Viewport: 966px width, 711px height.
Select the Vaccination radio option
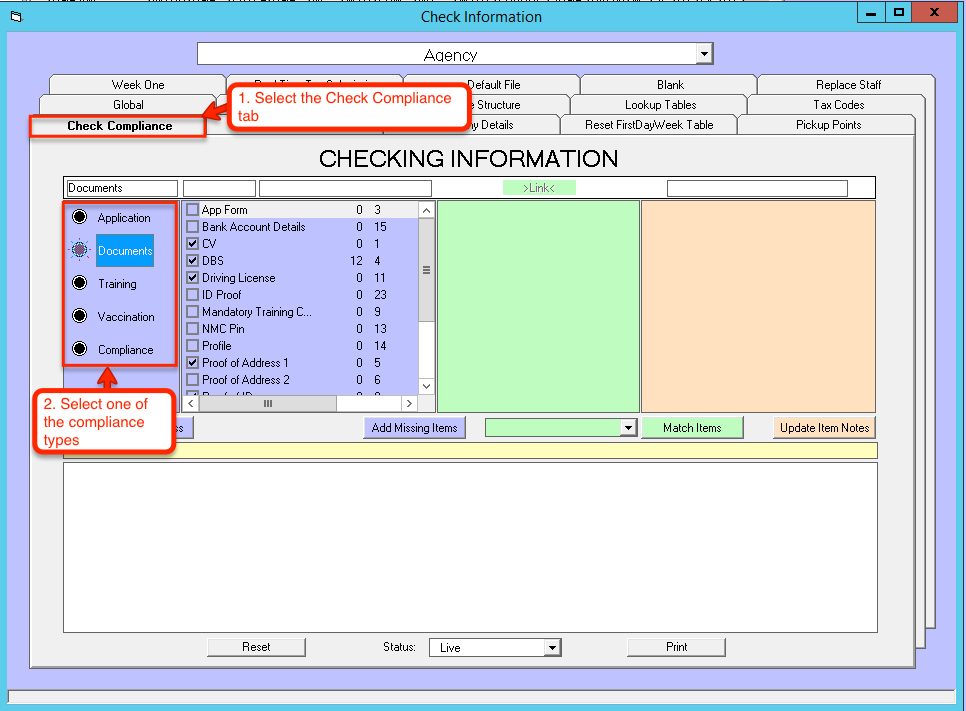pyautogui.click(x=80, y=317)
